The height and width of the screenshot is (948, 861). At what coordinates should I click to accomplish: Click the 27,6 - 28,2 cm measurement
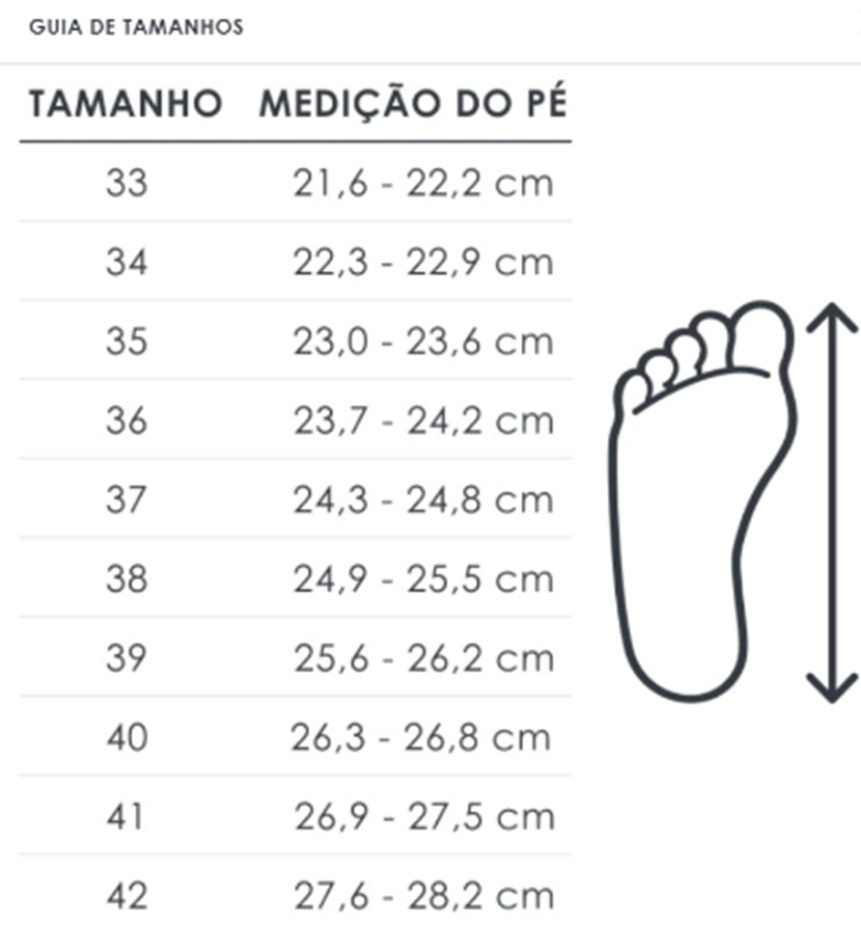[x=424, y=896]
